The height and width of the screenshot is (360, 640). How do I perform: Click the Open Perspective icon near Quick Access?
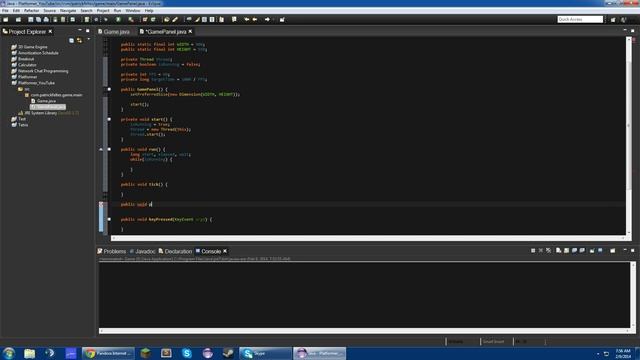pyautogui.click(x=613, y=20)
